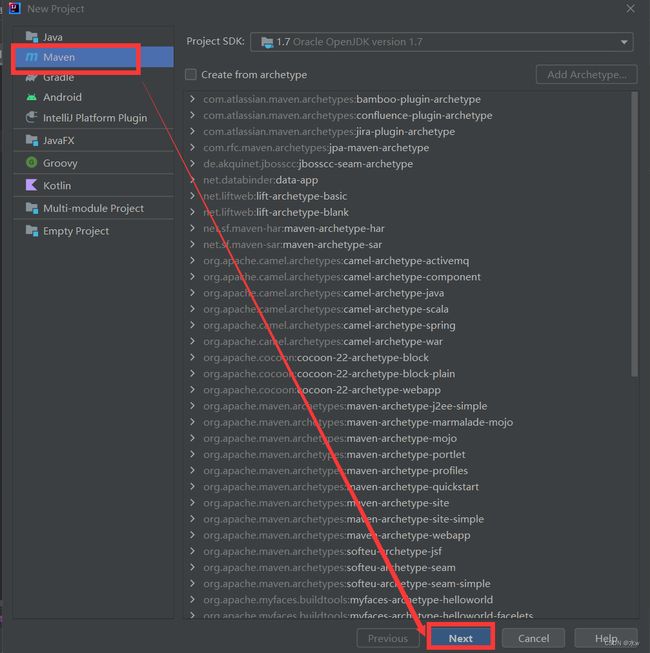The height and width of the screenshot is (653, 650).
Task: Click the Maven 'm' icon
Action: click(x=32, y=57)
